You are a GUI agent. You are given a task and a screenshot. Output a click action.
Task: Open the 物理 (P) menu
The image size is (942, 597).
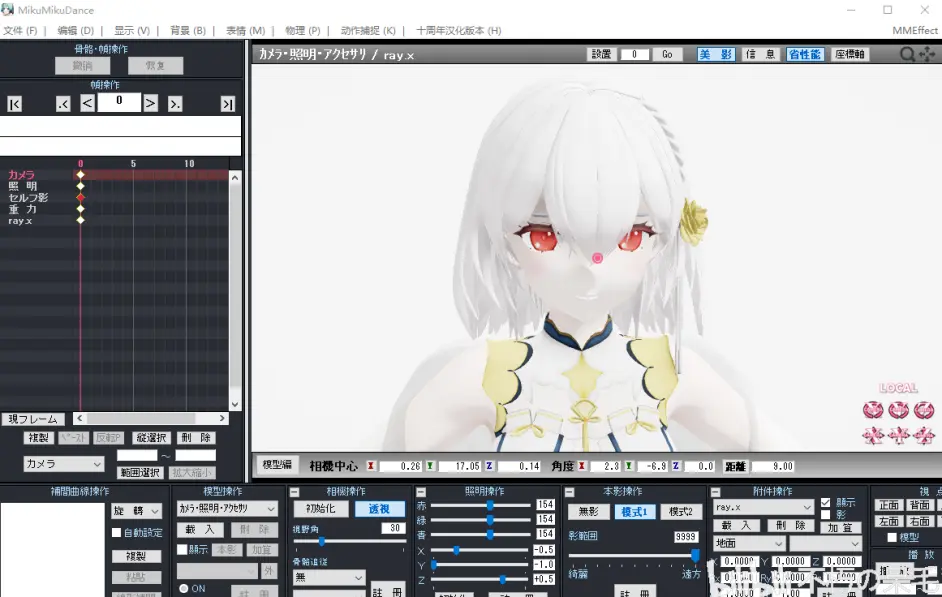click(x=302, y=30)
